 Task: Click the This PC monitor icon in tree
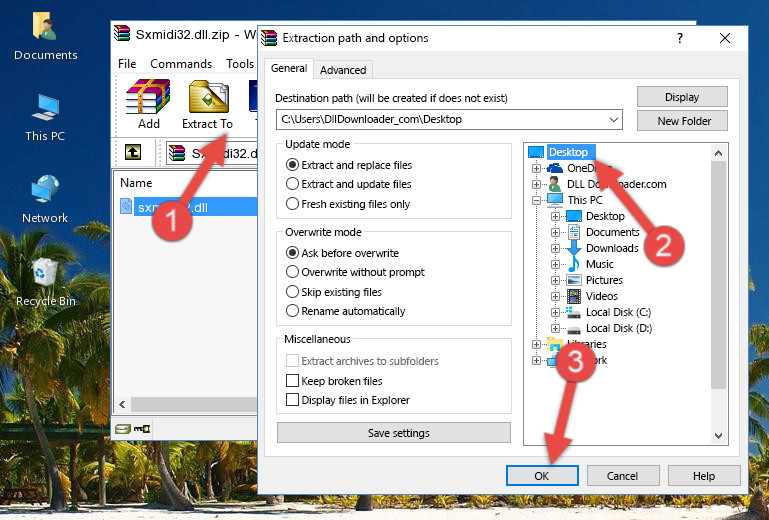(555, 200)
